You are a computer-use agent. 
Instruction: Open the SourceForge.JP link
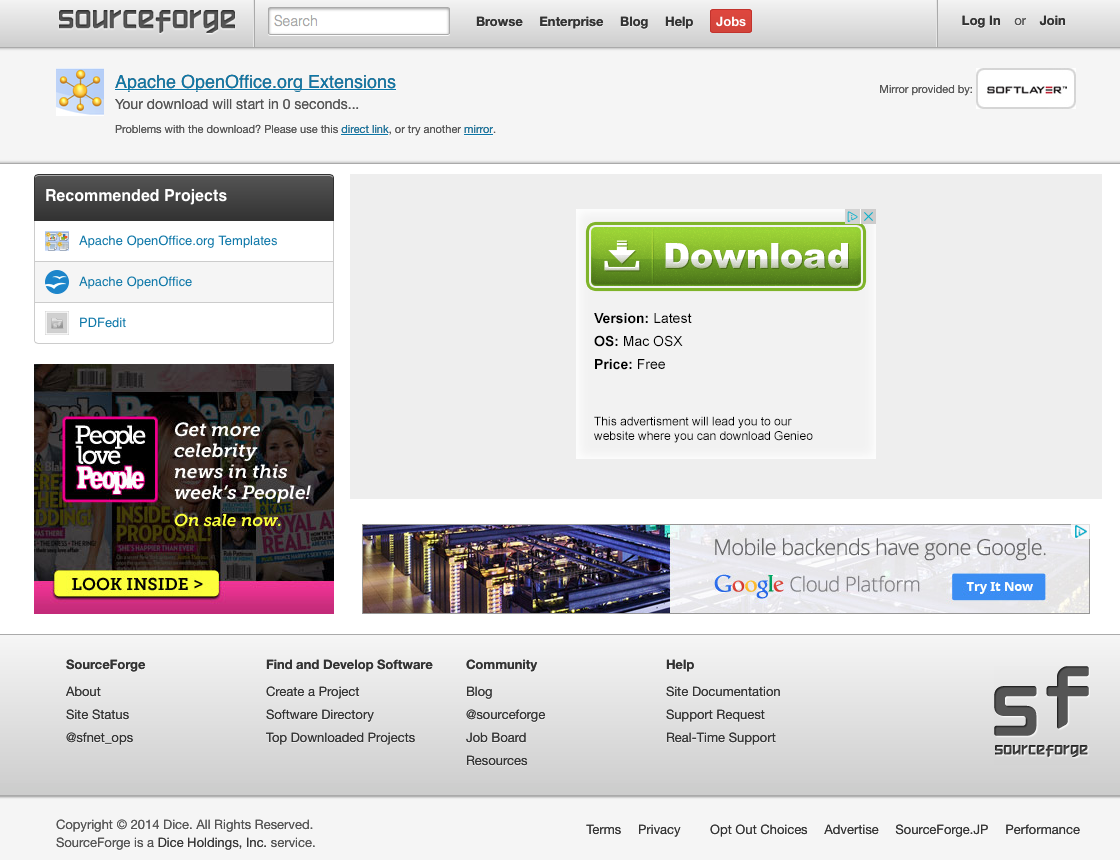point(941,829)
